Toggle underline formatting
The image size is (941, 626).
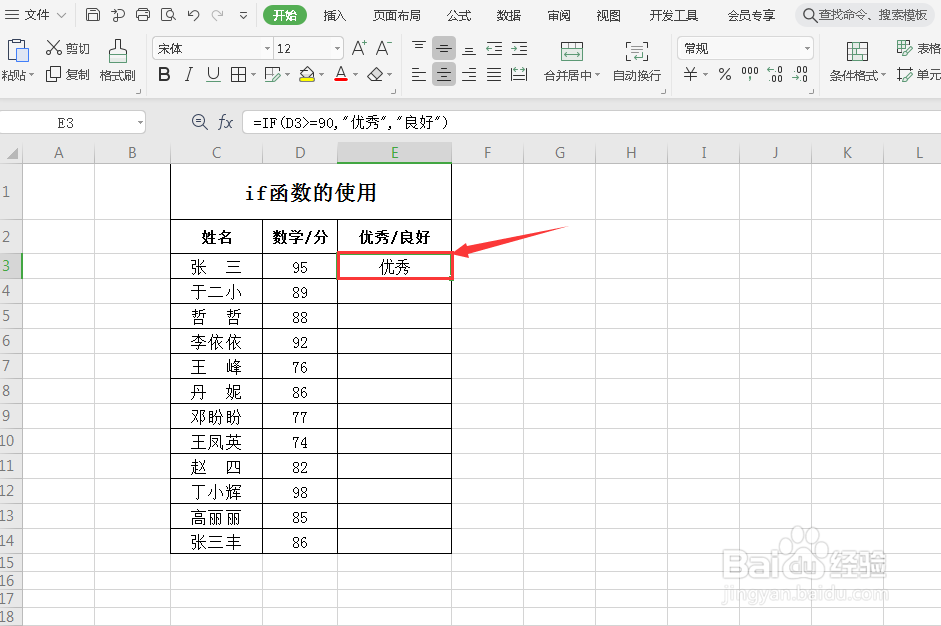[x=213, y=74]
